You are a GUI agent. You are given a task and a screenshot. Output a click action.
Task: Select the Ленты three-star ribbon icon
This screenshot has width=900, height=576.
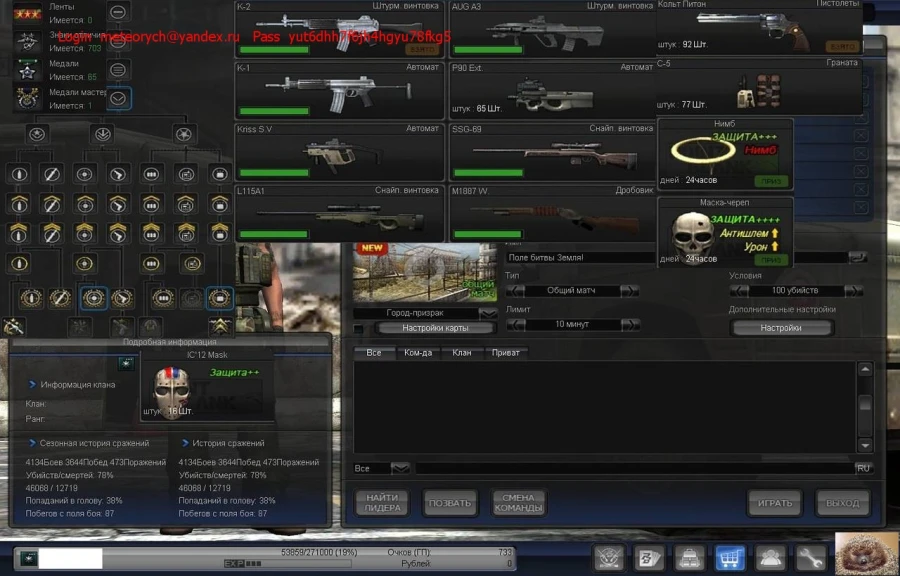(28, 13)
